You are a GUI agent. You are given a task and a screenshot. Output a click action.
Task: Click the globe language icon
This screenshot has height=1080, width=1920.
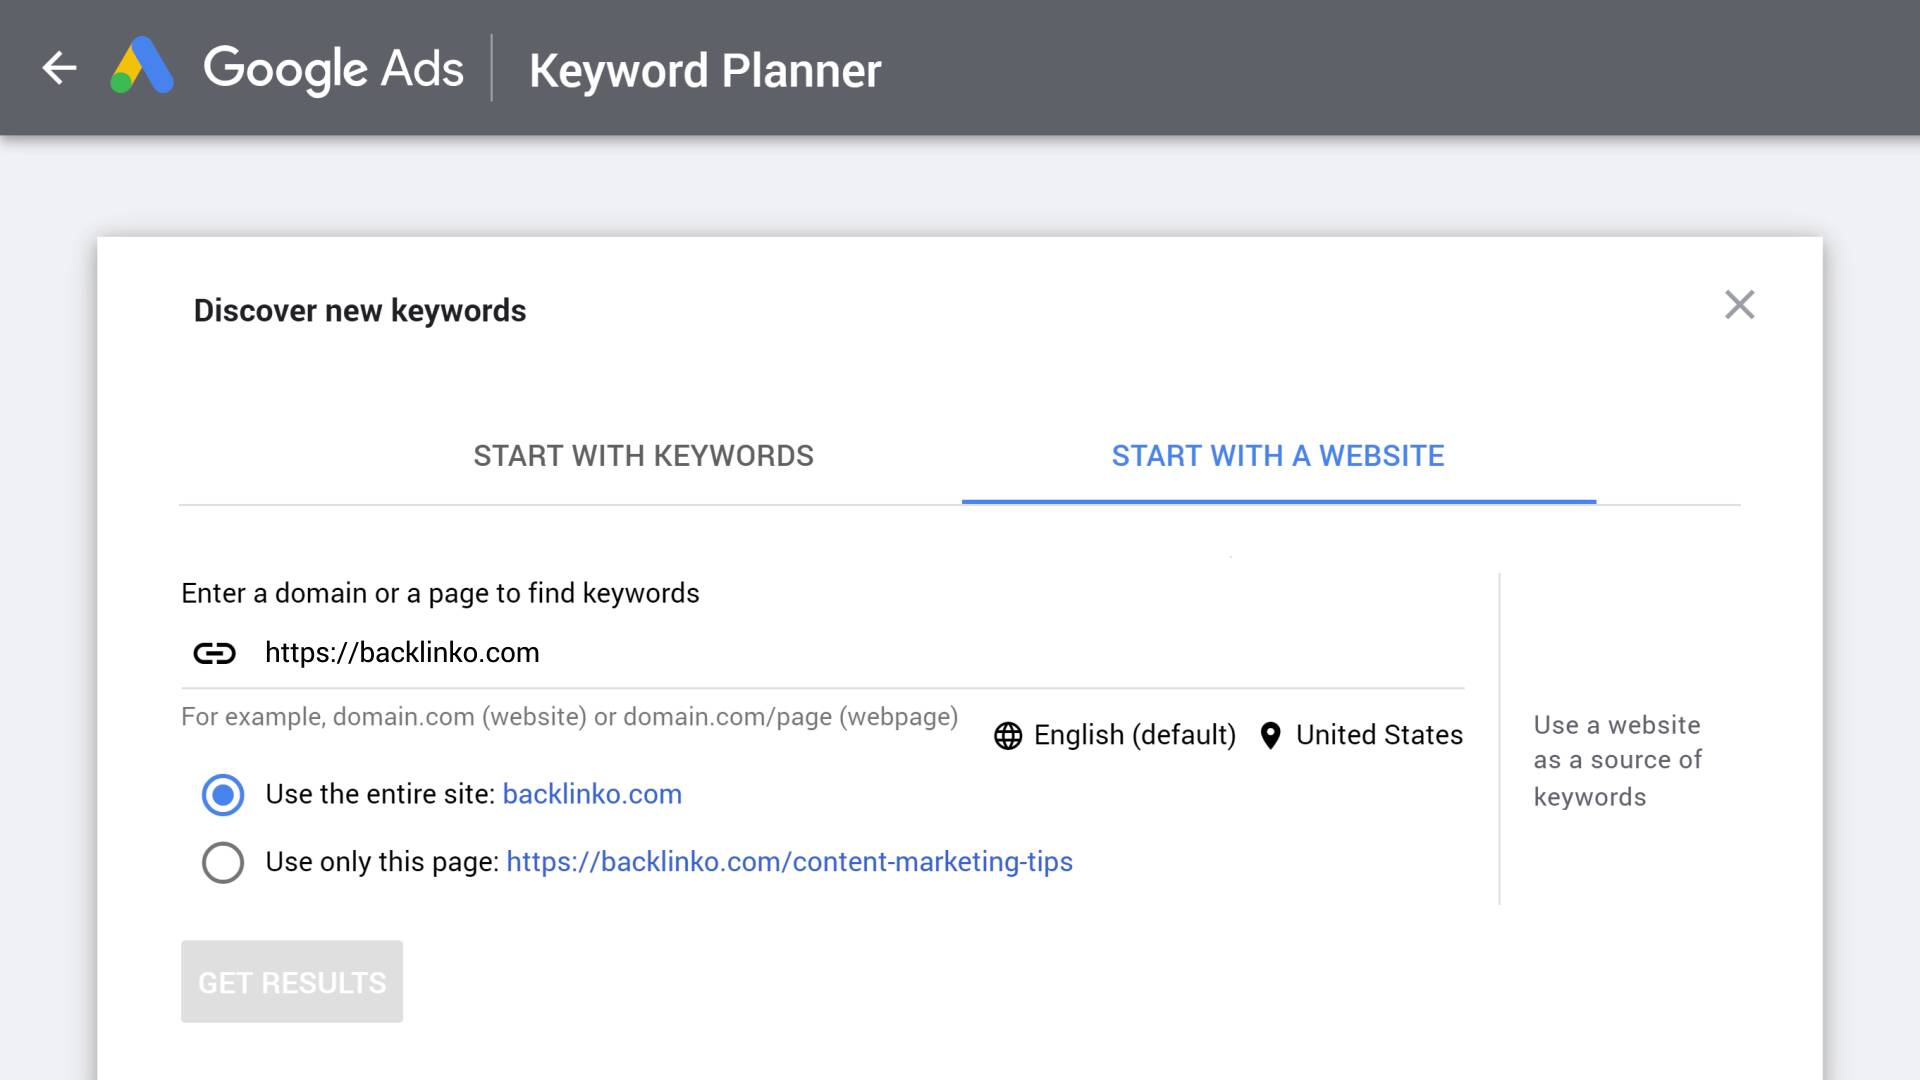pos(1008,736)
